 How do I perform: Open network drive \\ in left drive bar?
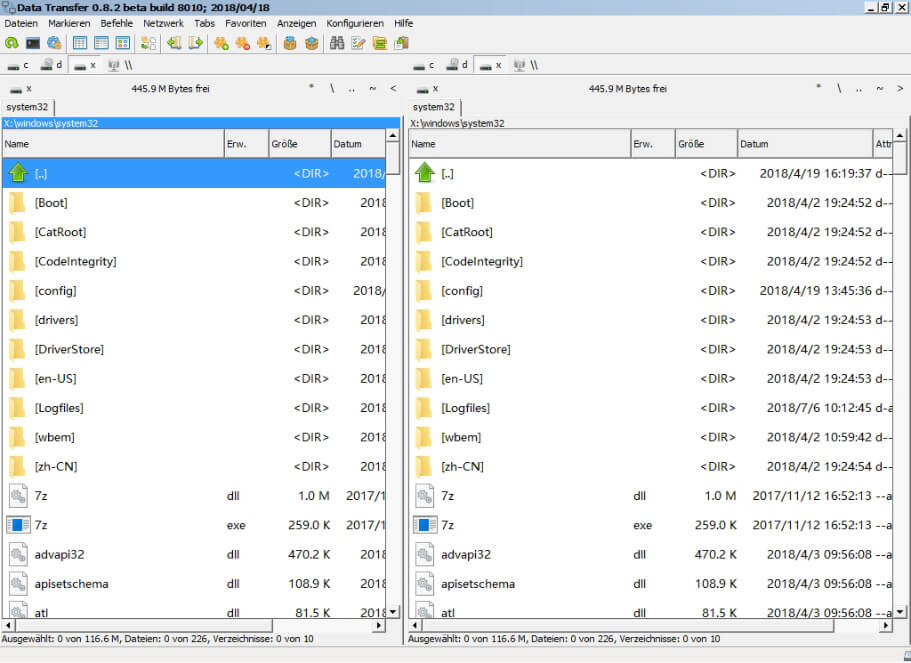120,65
